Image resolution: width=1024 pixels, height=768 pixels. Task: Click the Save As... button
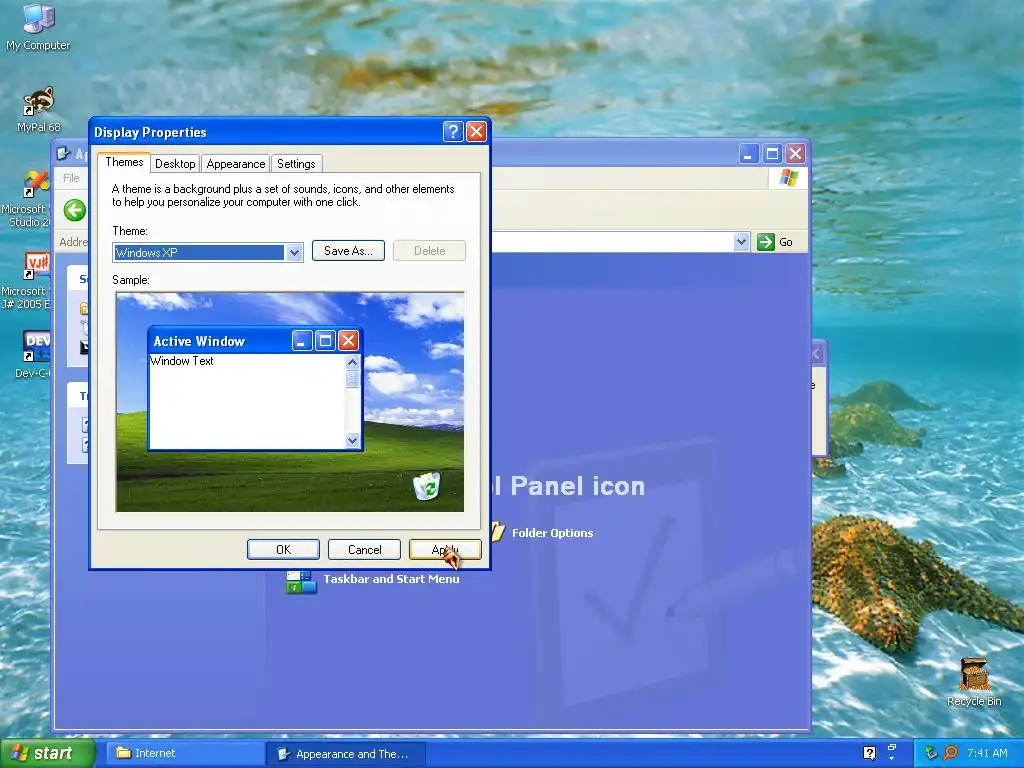[x=348, y=251]
